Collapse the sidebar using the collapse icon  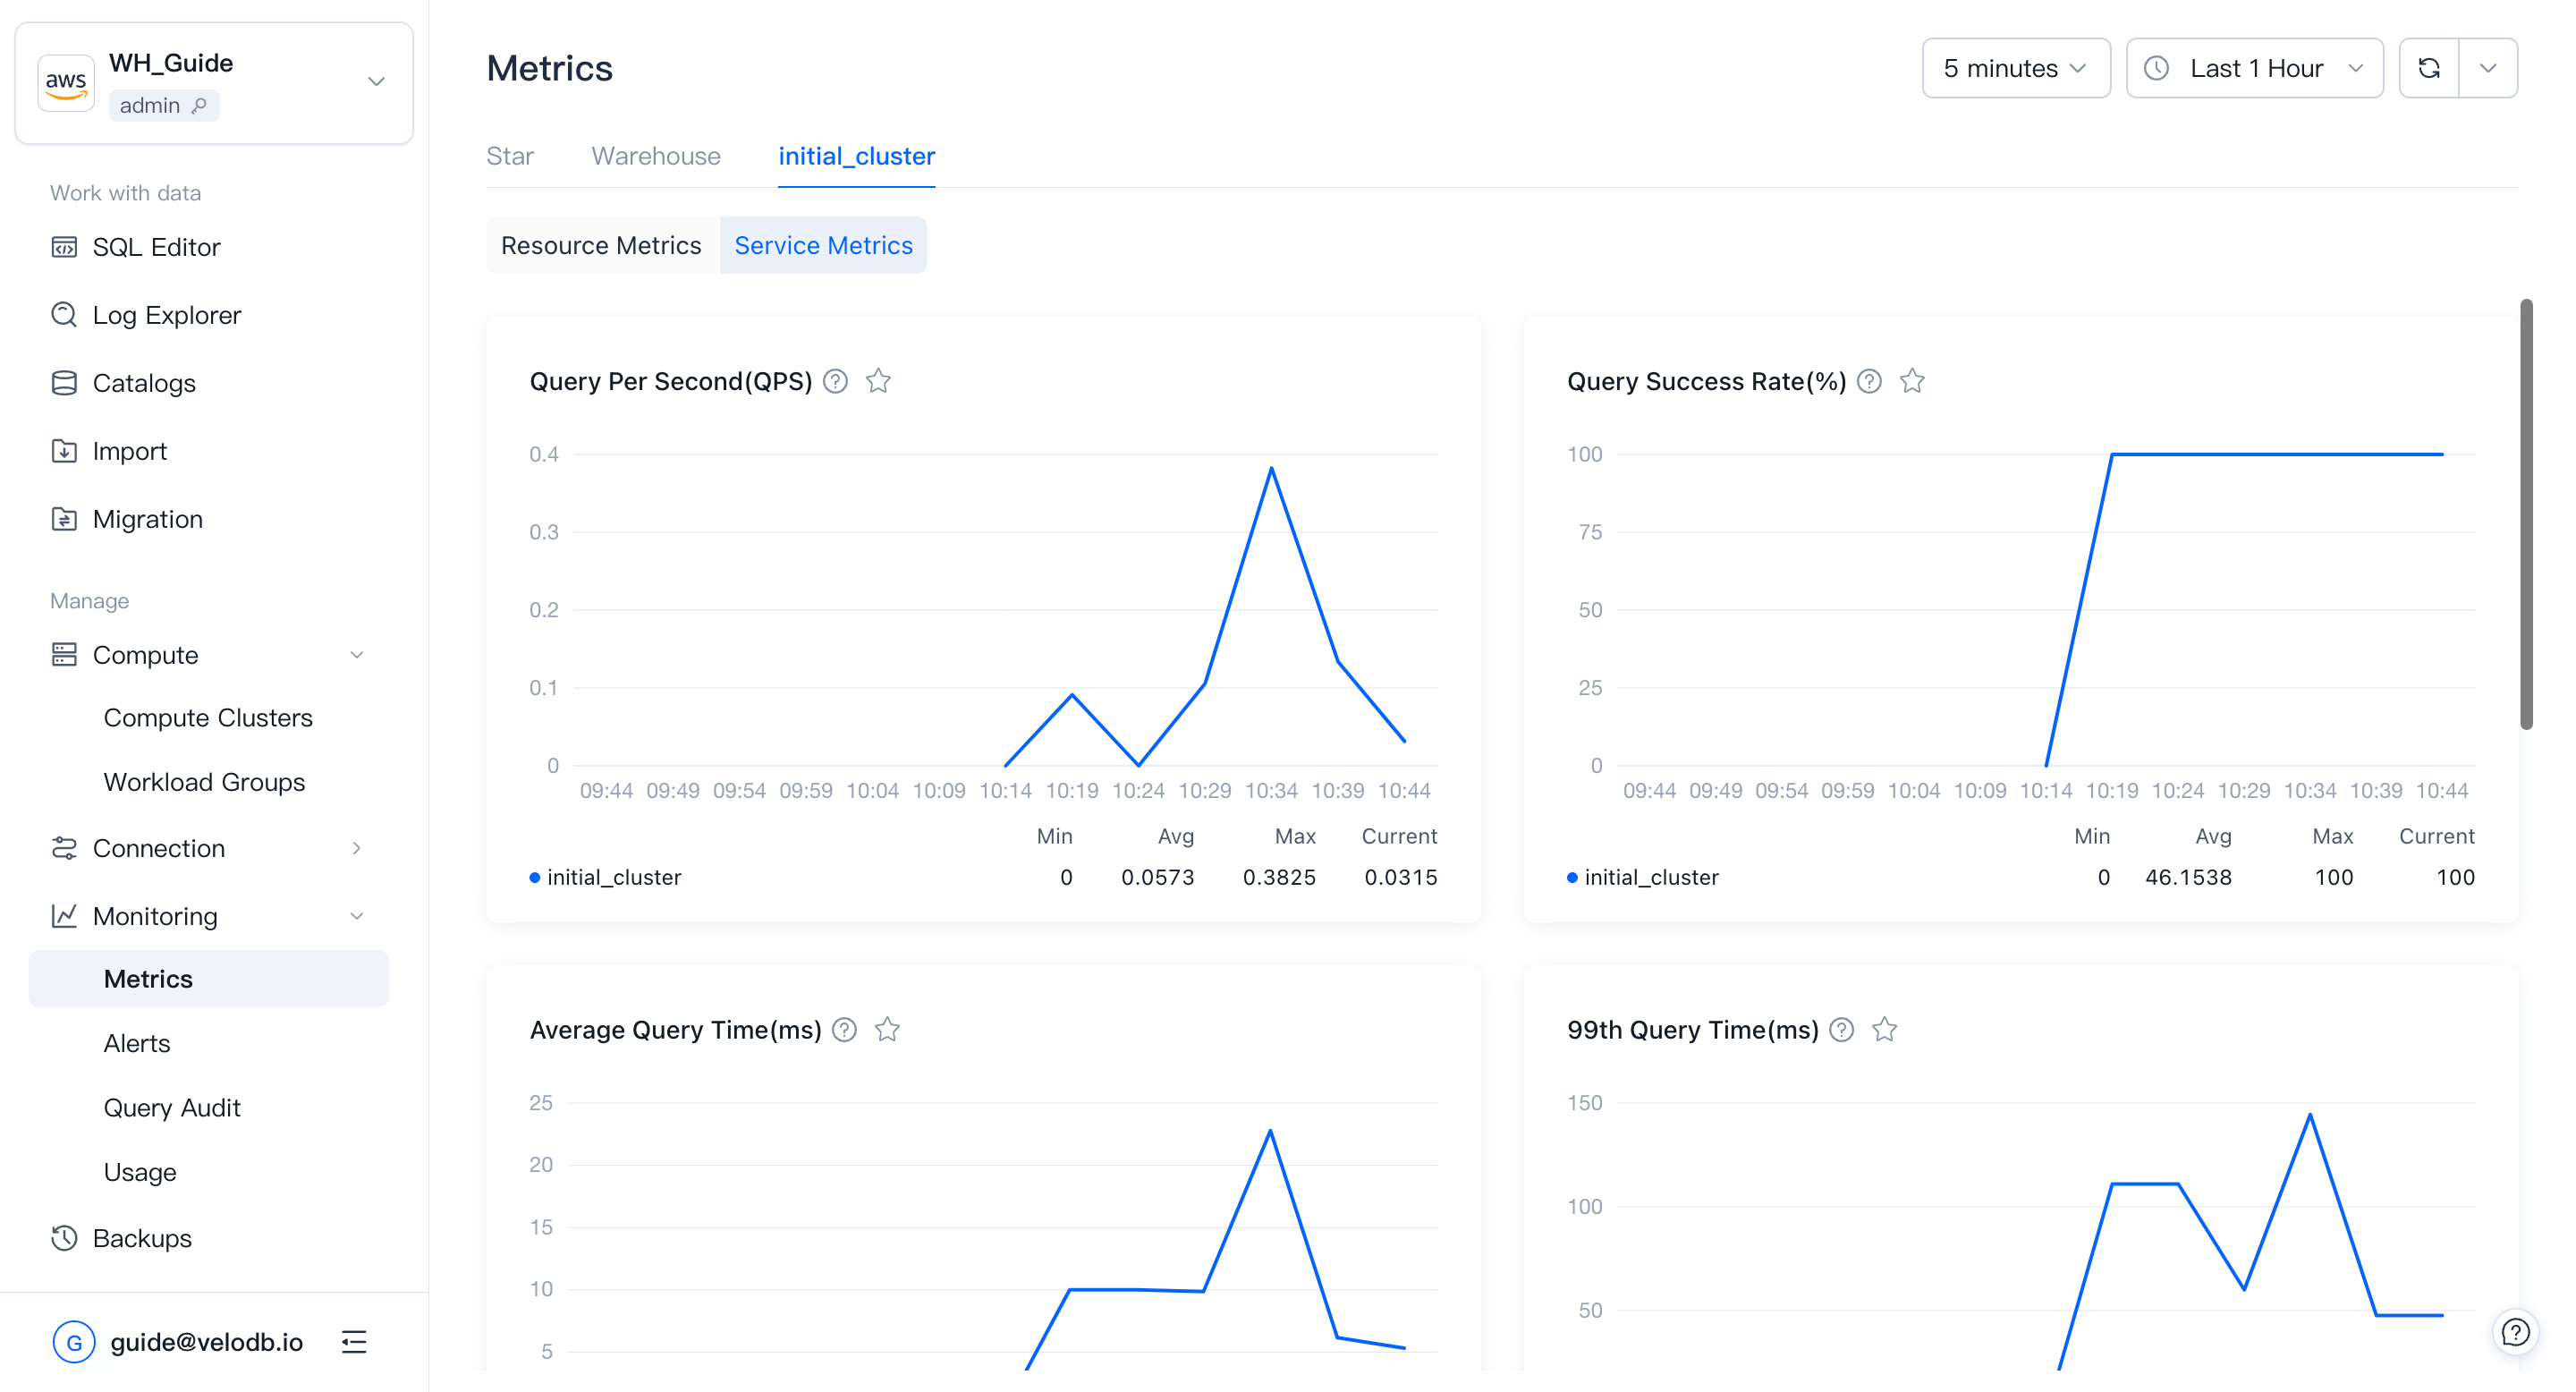coord(355,1341)
